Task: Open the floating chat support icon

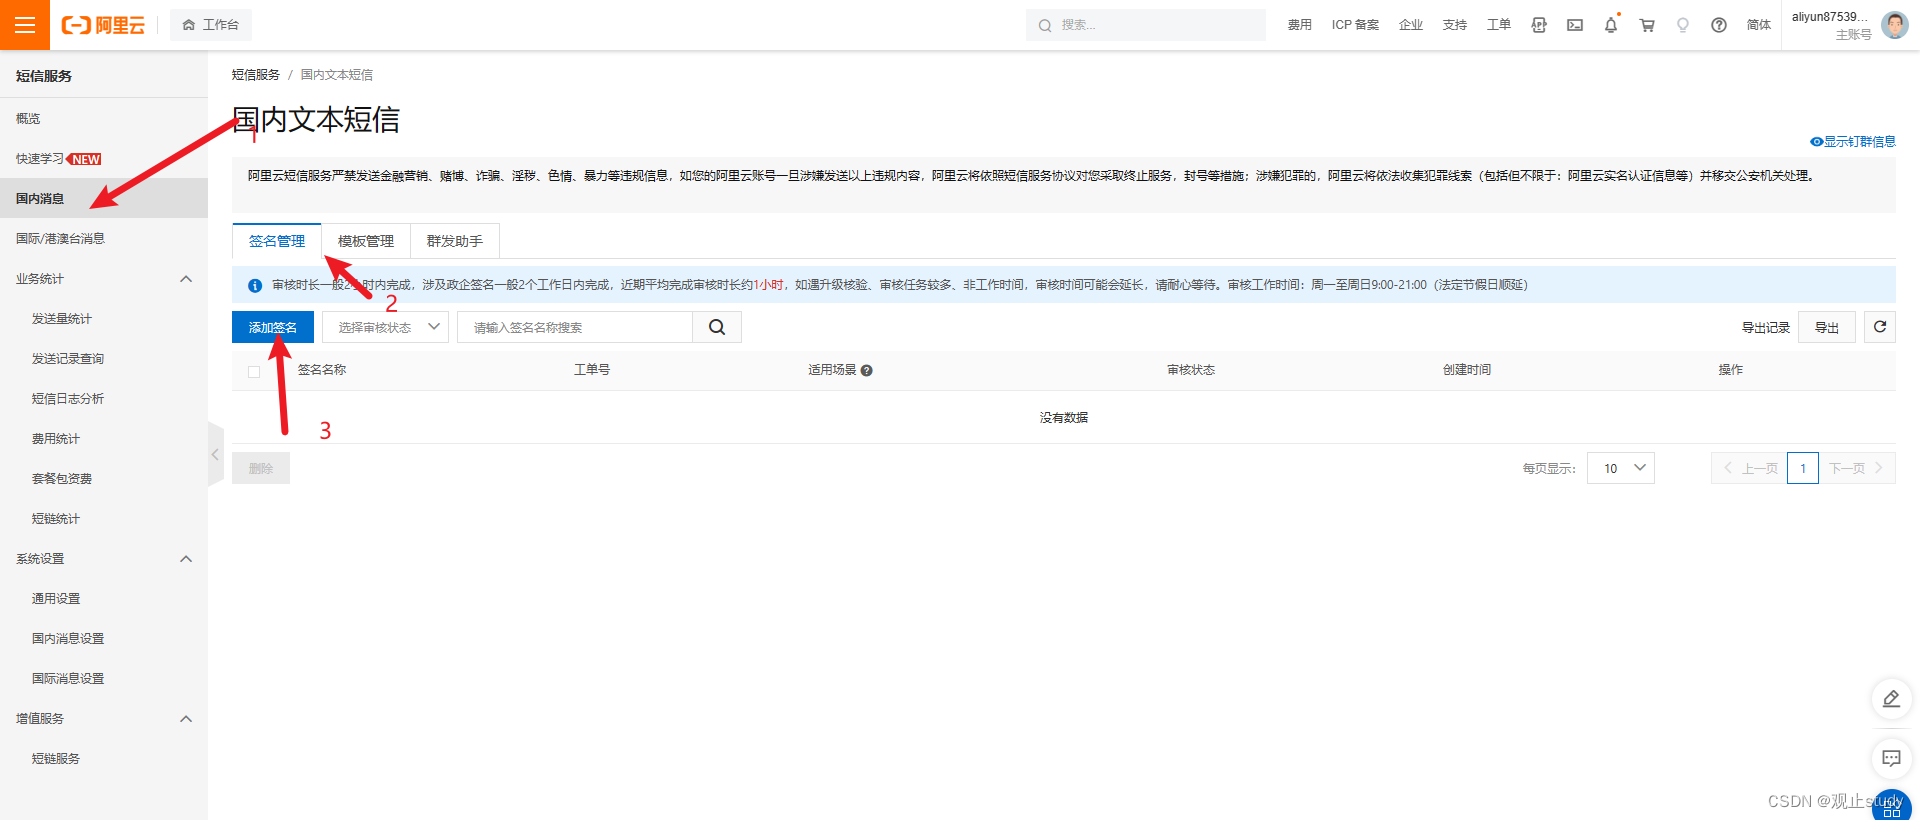Action: (x=1892, y=758)
